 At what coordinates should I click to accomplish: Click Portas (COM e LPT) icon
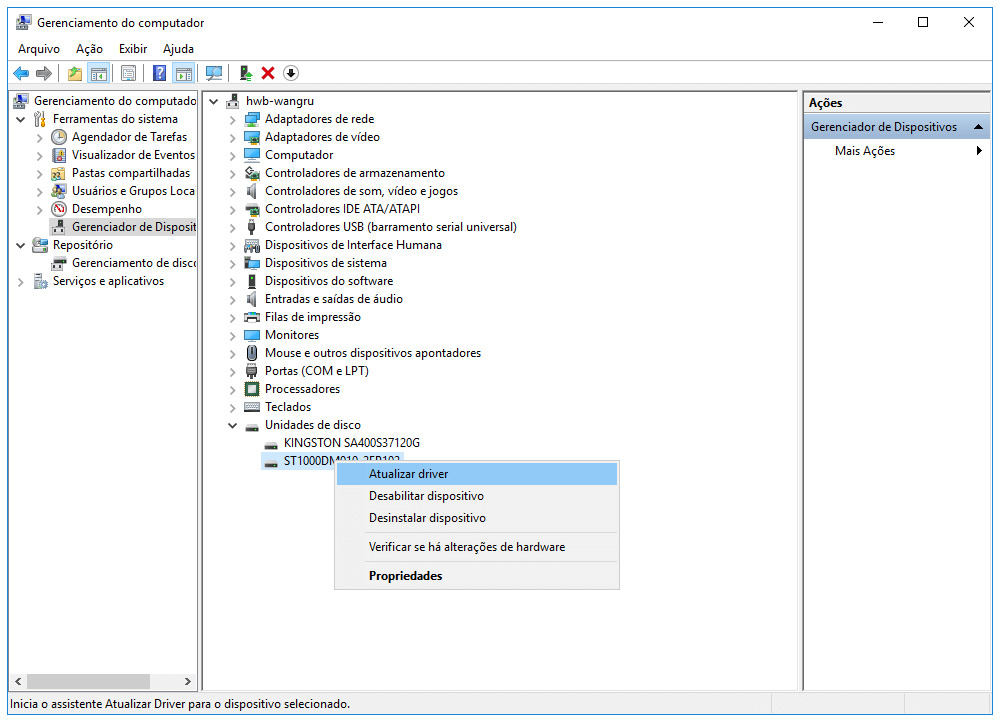click(x=252, y=371)
